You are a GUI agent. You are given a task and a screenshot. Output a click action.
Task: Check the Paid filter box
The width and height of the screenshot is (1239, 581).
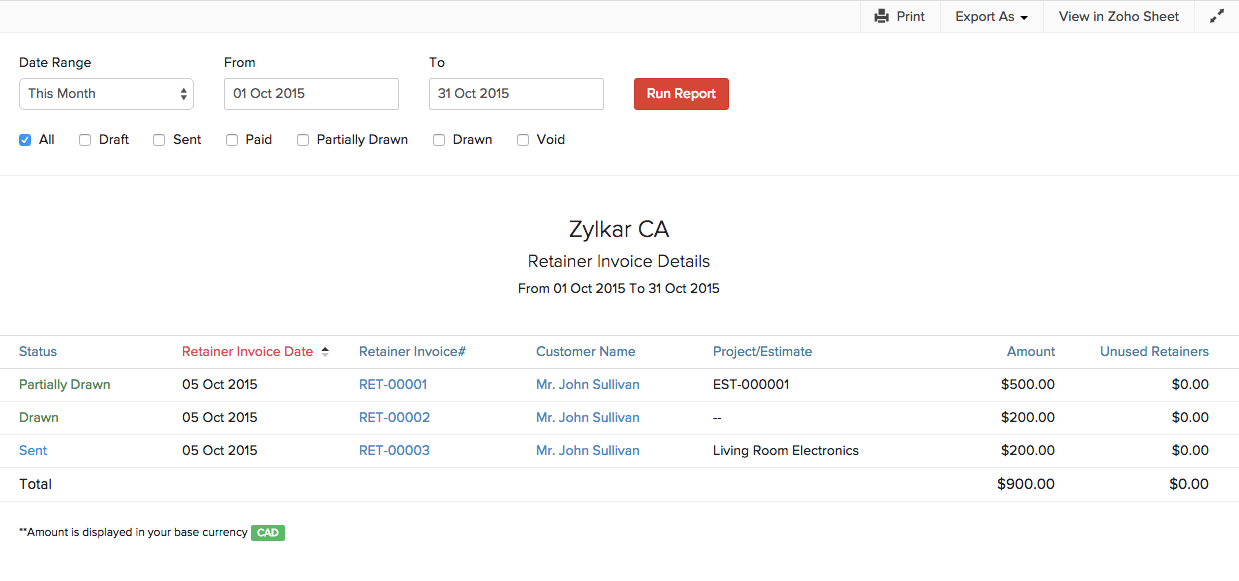click(232, 140)
